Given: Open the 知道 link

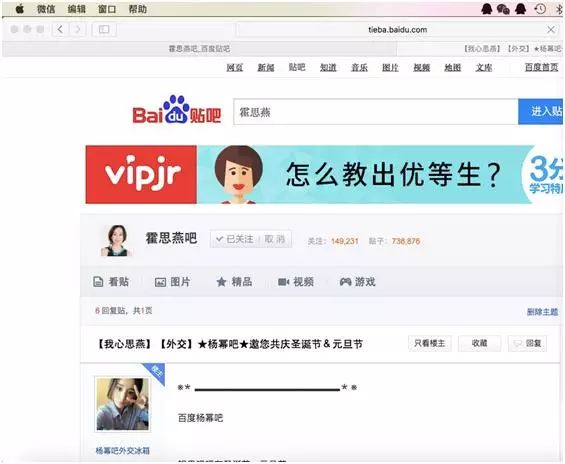Looking at the screenshot, I should click(328, 67).
